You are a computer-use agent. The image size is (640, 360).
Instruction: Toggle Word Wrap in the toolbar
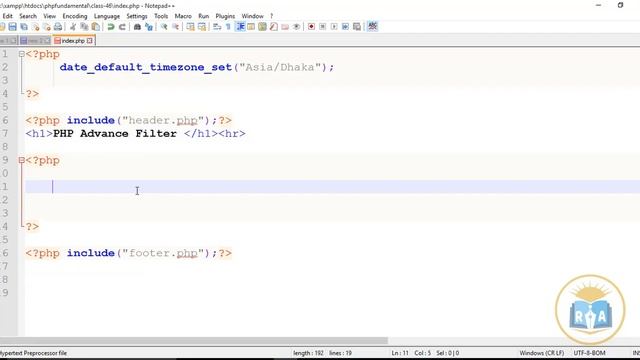217,27
